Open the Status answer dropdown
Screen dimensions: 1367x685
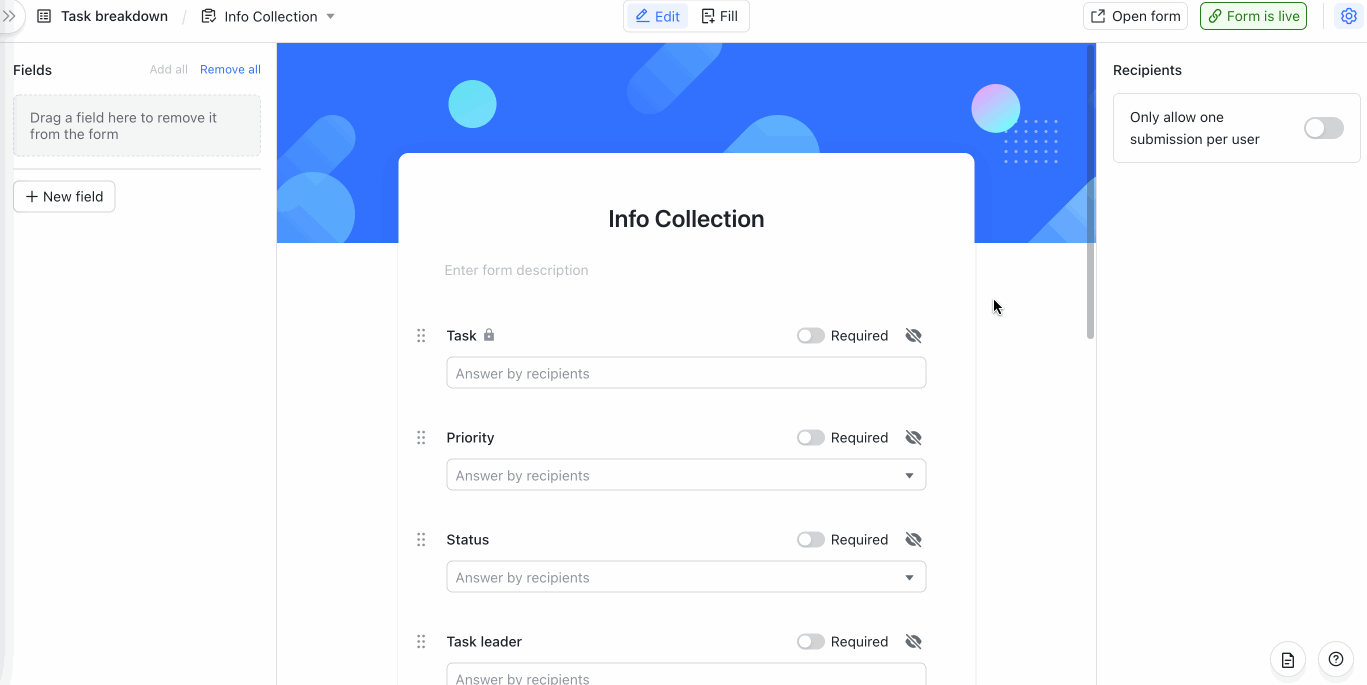coord(686,577)
